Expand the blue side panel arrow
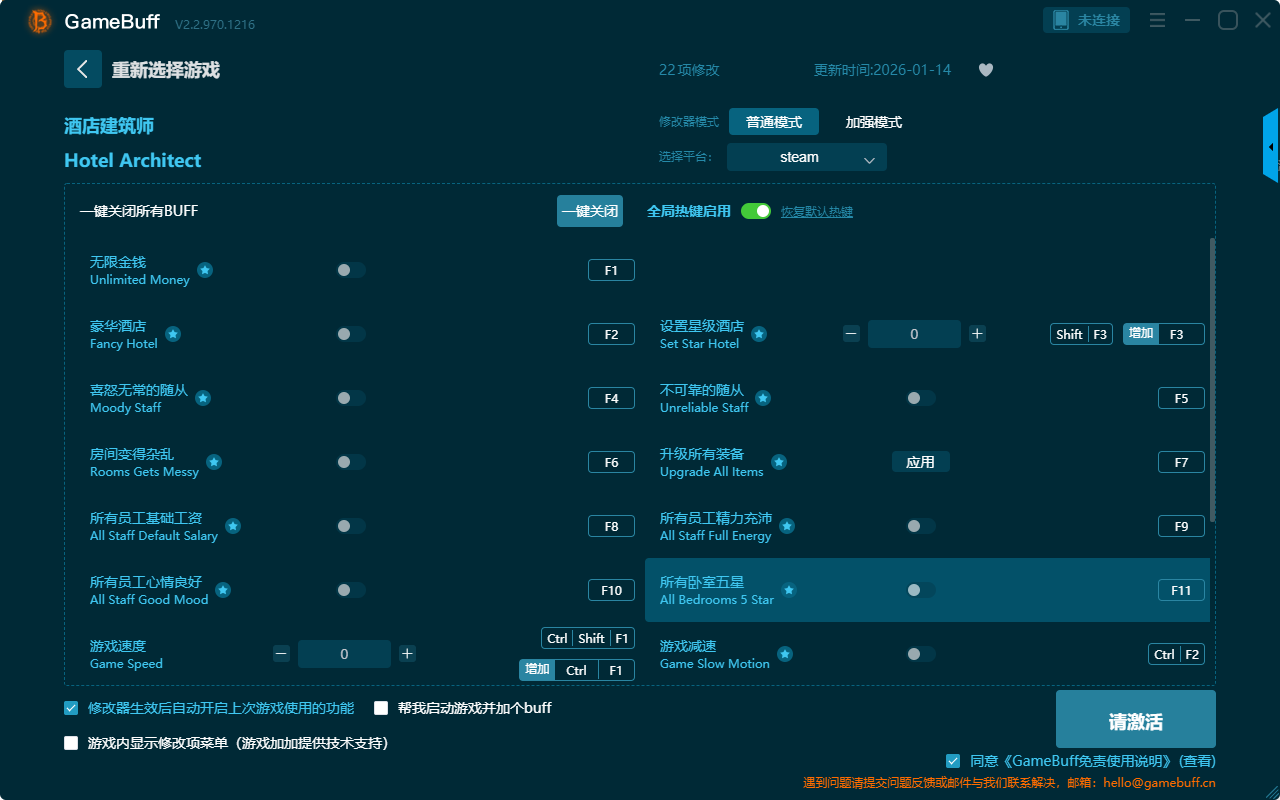This screenshot has width=1280, height=800. tap(1271, 147)
